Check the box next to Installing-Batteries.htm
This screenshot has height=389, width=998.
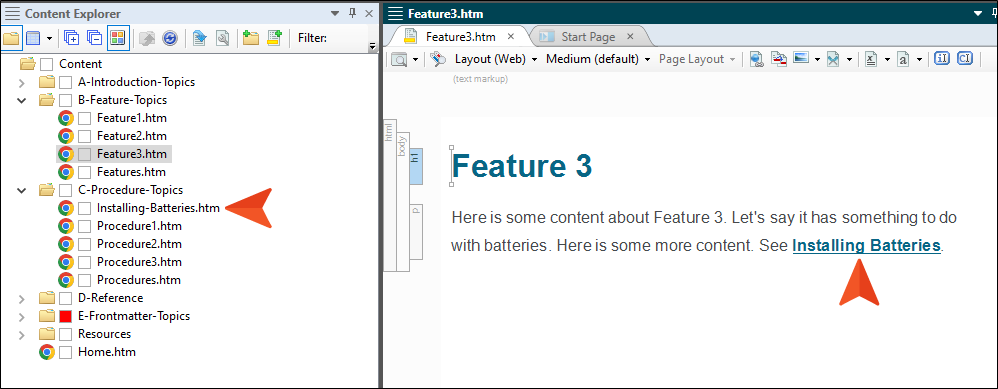85,208
